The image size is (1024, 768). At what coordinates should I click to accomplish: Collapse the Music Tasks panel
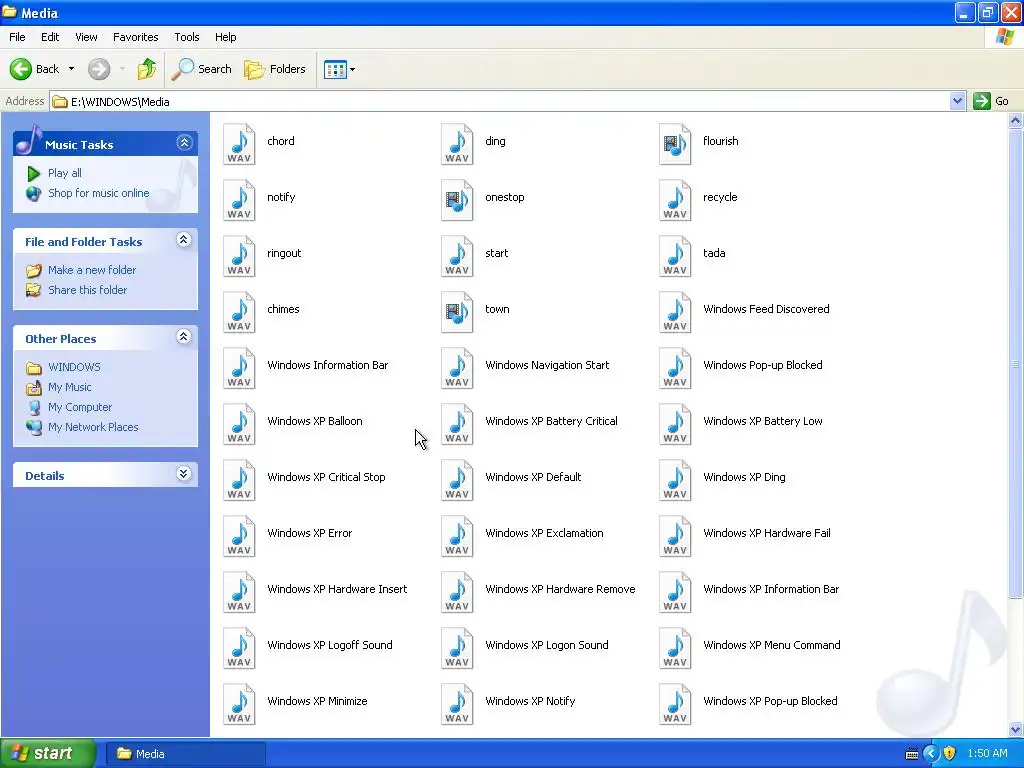184,142
